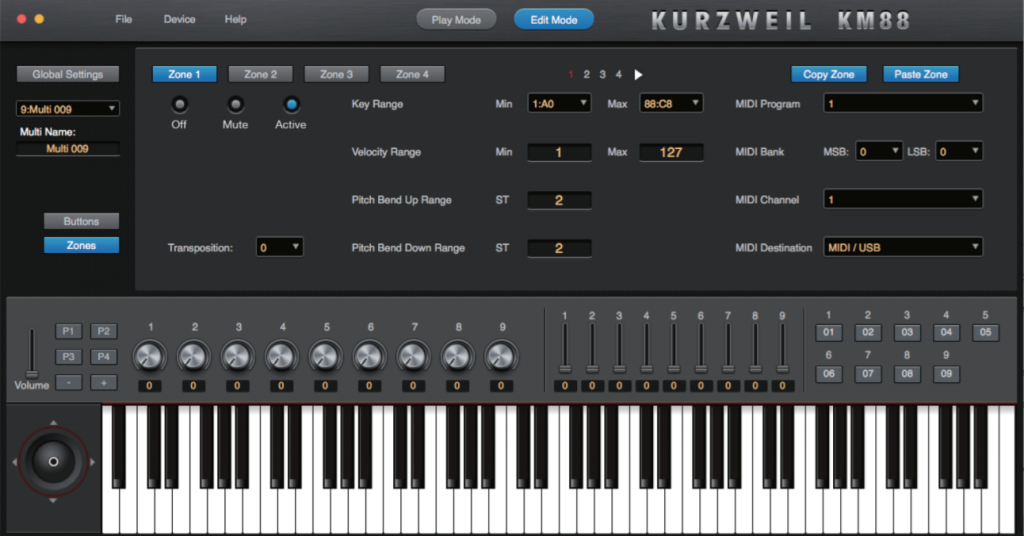Select the Active radio button for Zone 1
Image resolution: width=1024 pixels, height=536 pixels.
[x=291, y=104]
